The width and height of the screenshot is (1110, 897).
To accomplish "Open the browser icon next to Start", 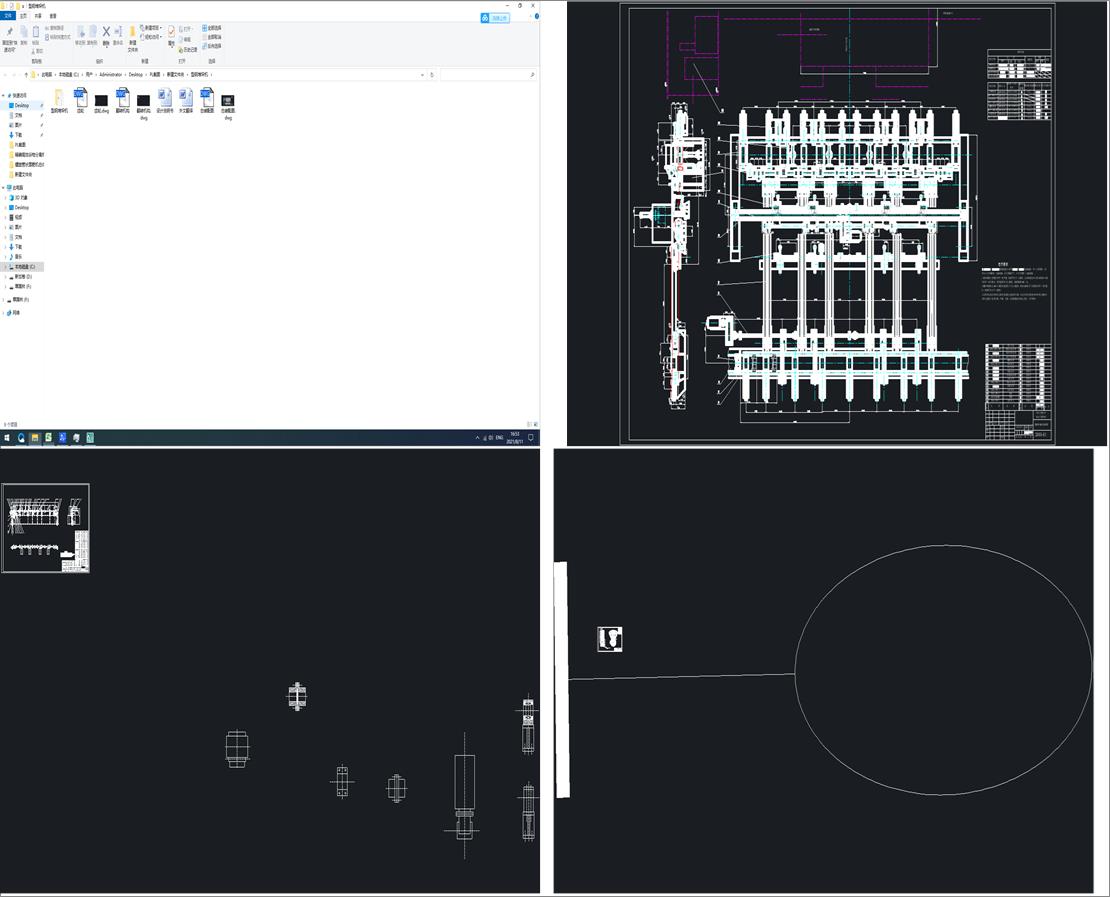I will [x=21, y=438].
